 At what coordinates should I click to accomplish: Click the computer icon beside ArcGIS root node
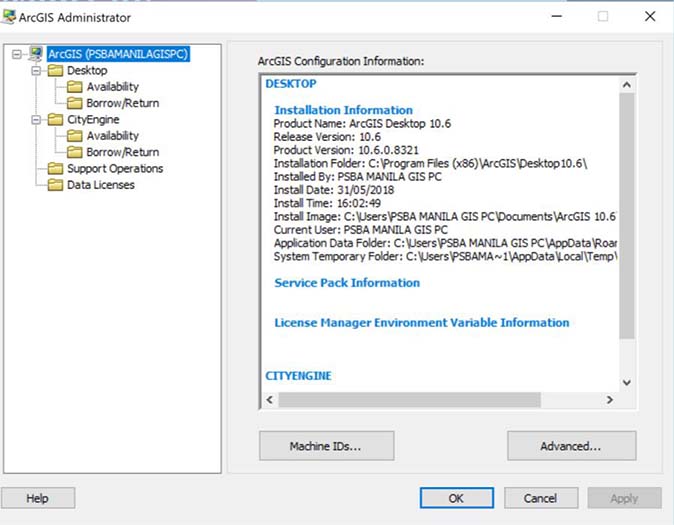point(36,54)
